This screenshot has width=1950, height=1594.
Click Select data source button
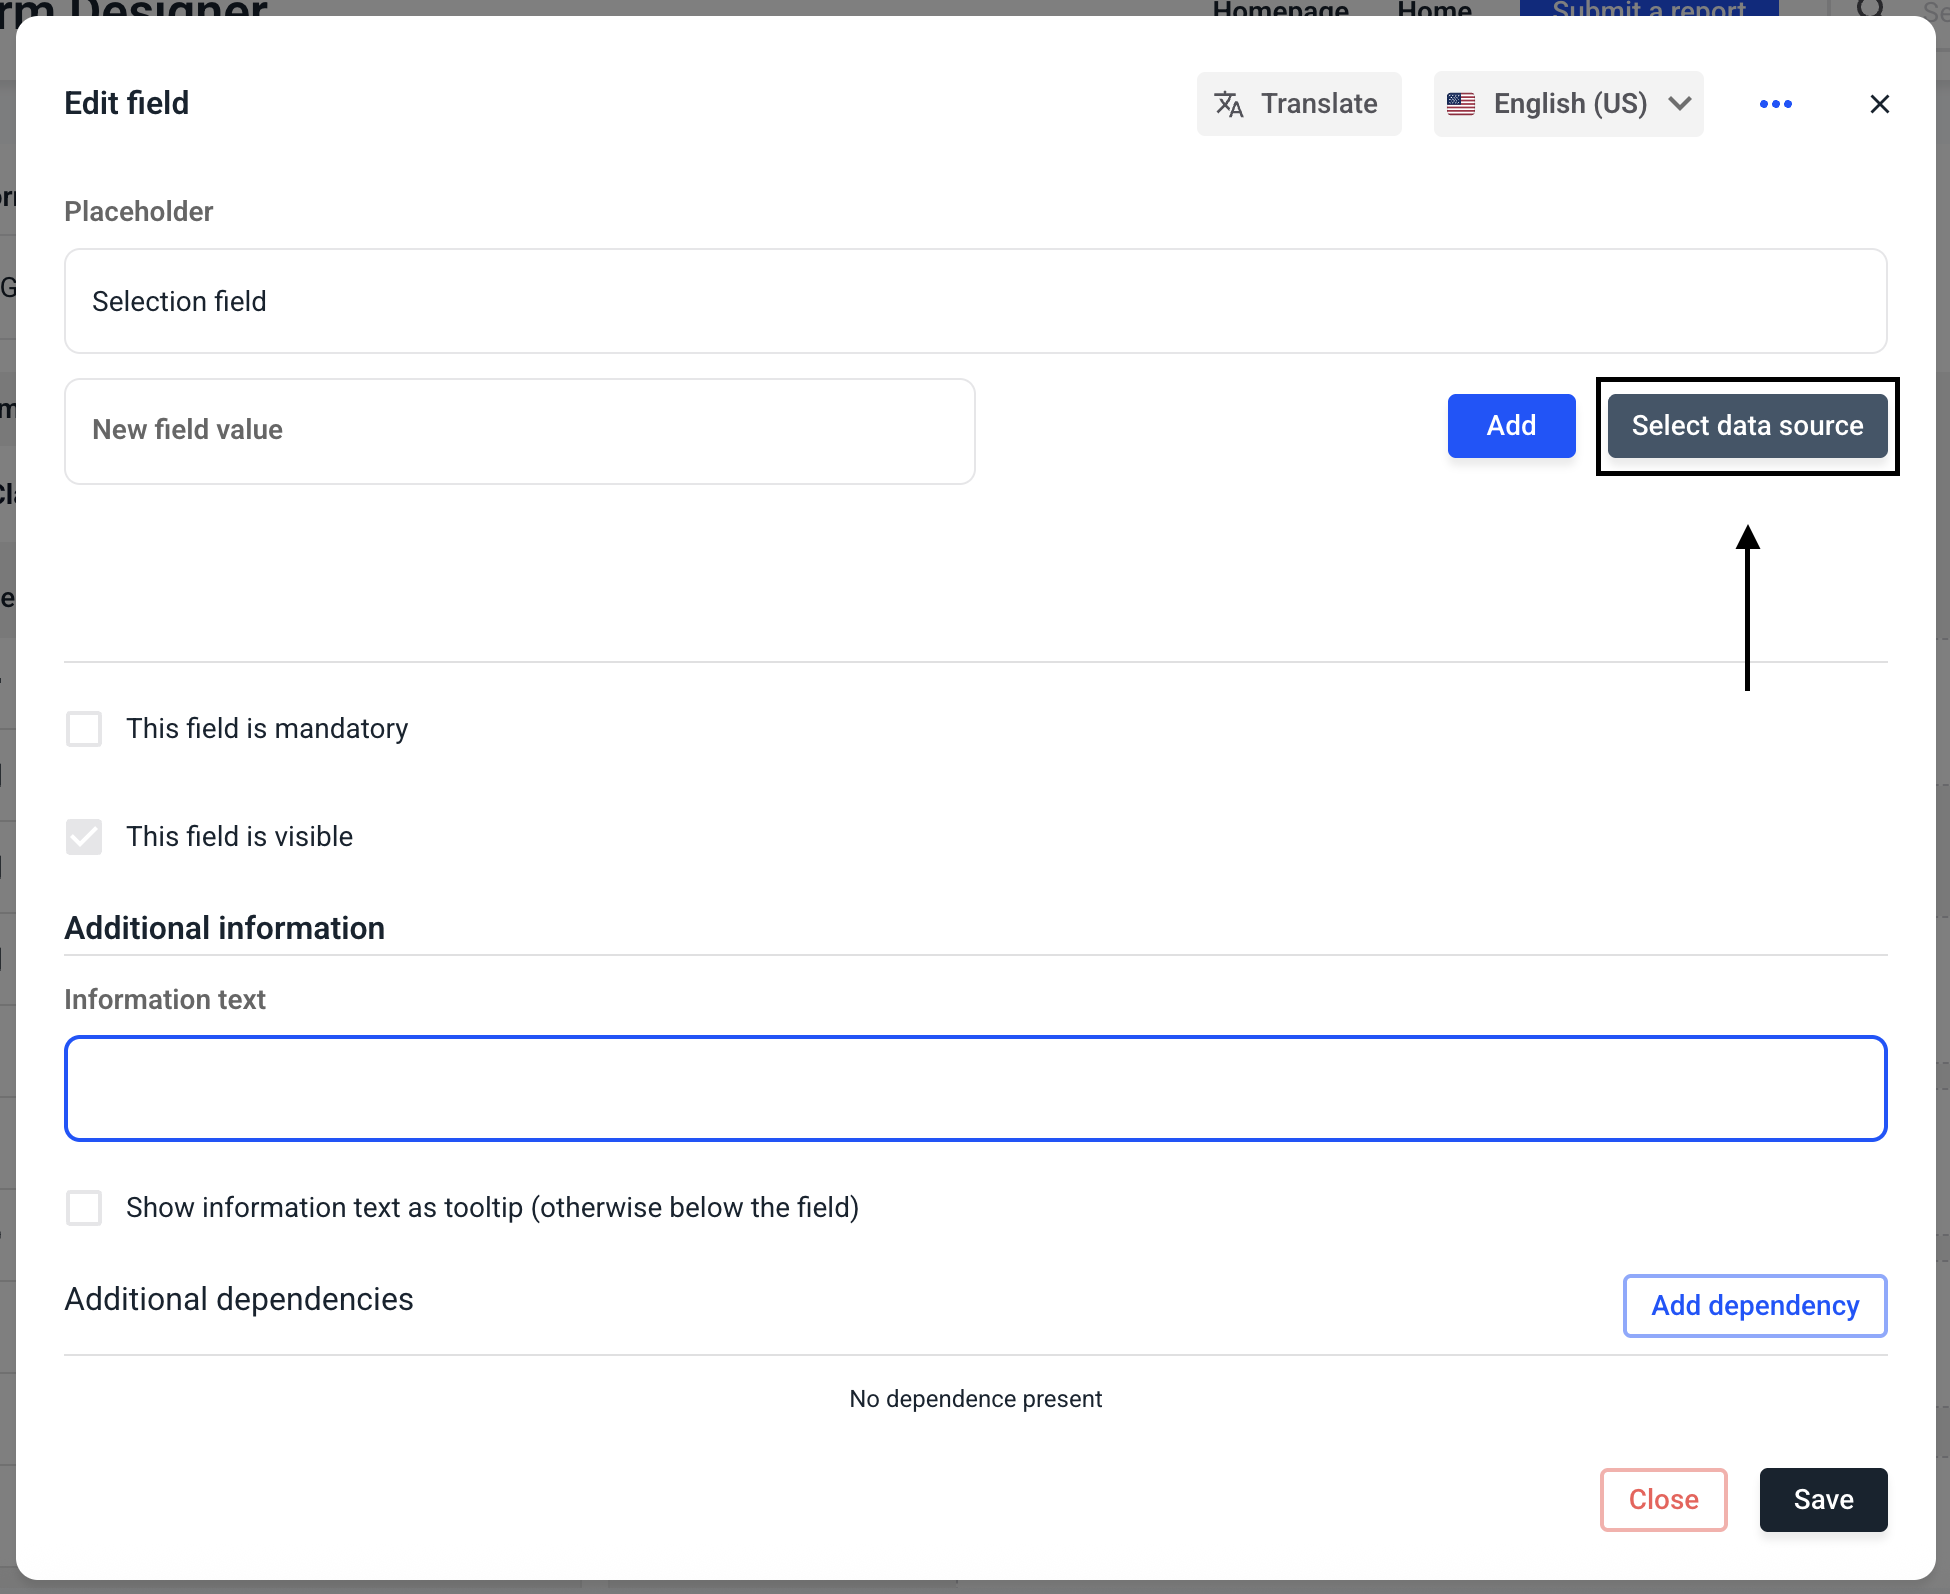pyautogui.click(x=1747, y=426)
